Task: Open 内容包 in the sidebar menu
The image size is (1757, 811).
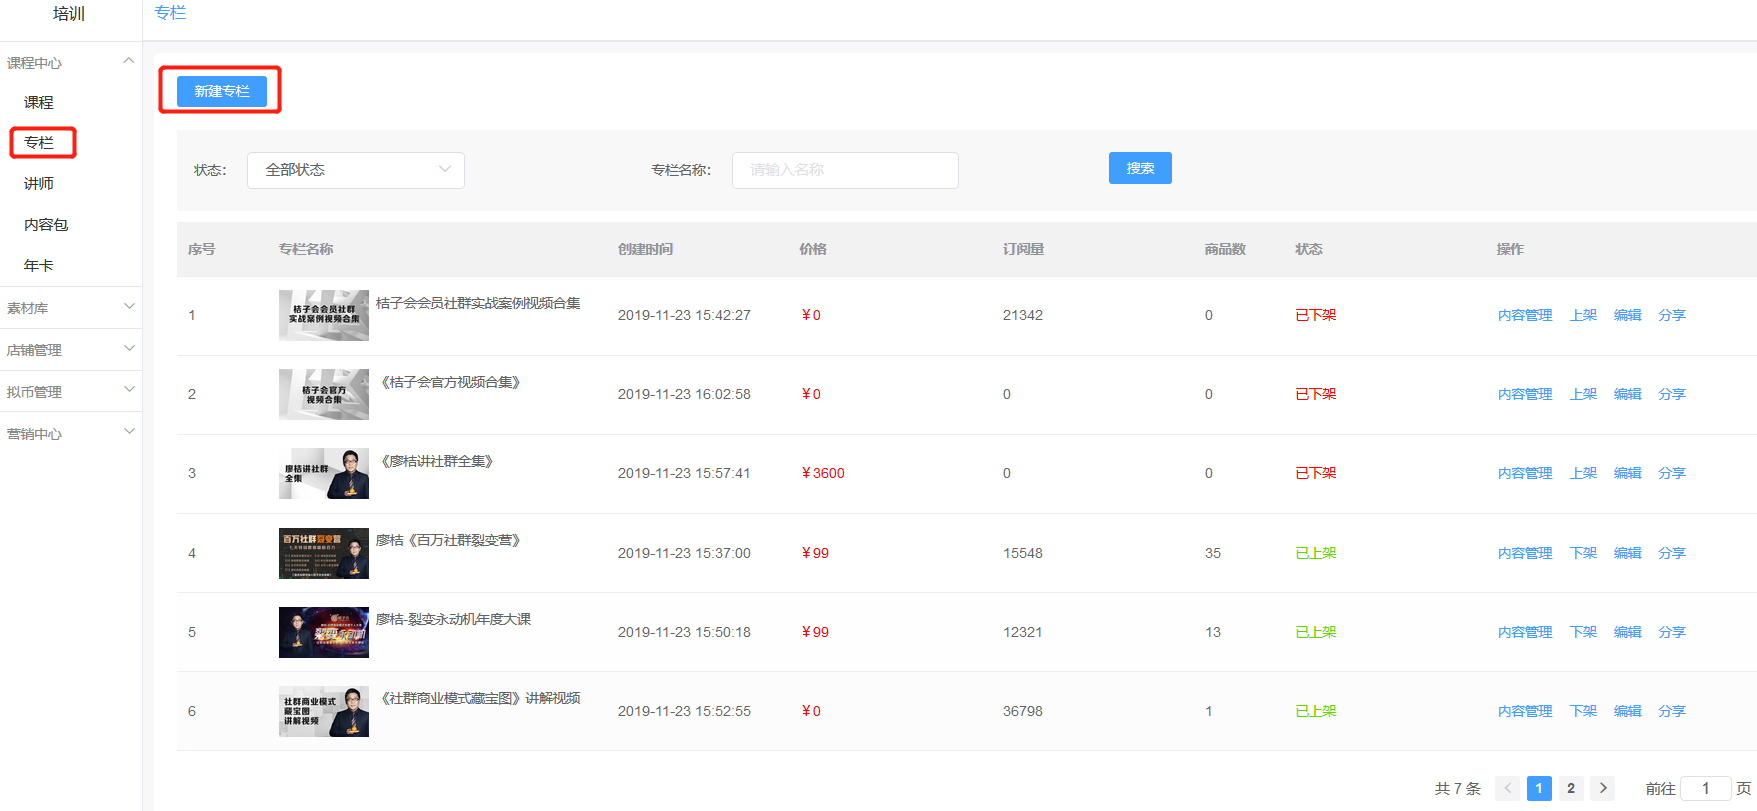Action: click(46, 225)
